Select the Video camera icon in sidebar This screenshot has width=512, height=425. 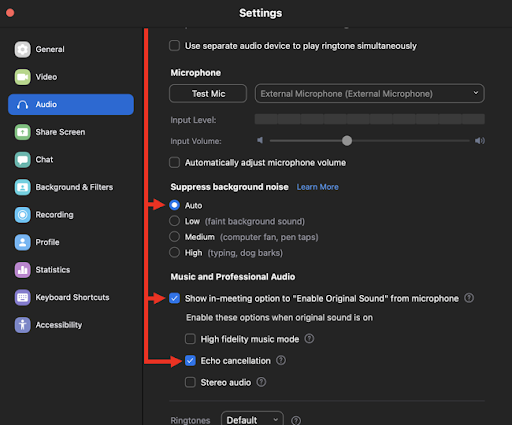(x=22, y=77)
